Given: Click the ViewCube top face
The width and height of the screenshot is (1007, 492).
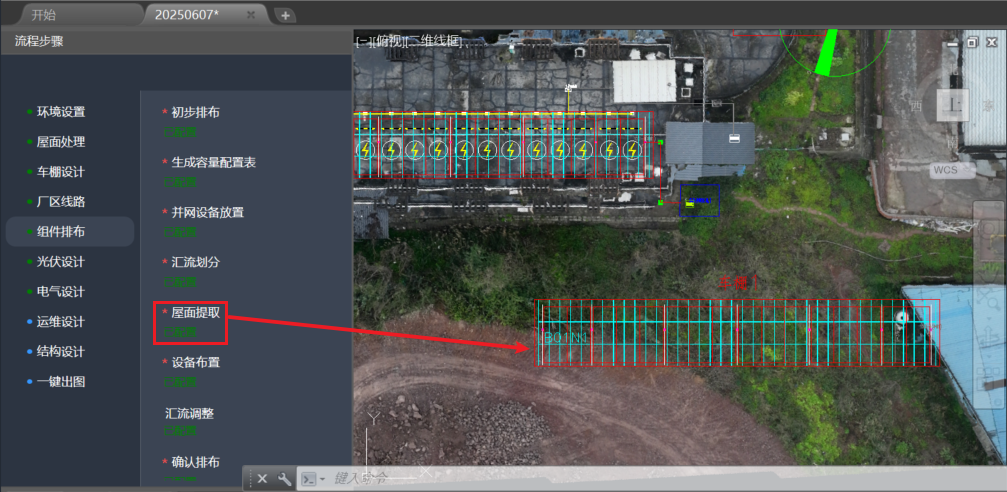Looking at the screenshot, I should [x=954, y=104].
